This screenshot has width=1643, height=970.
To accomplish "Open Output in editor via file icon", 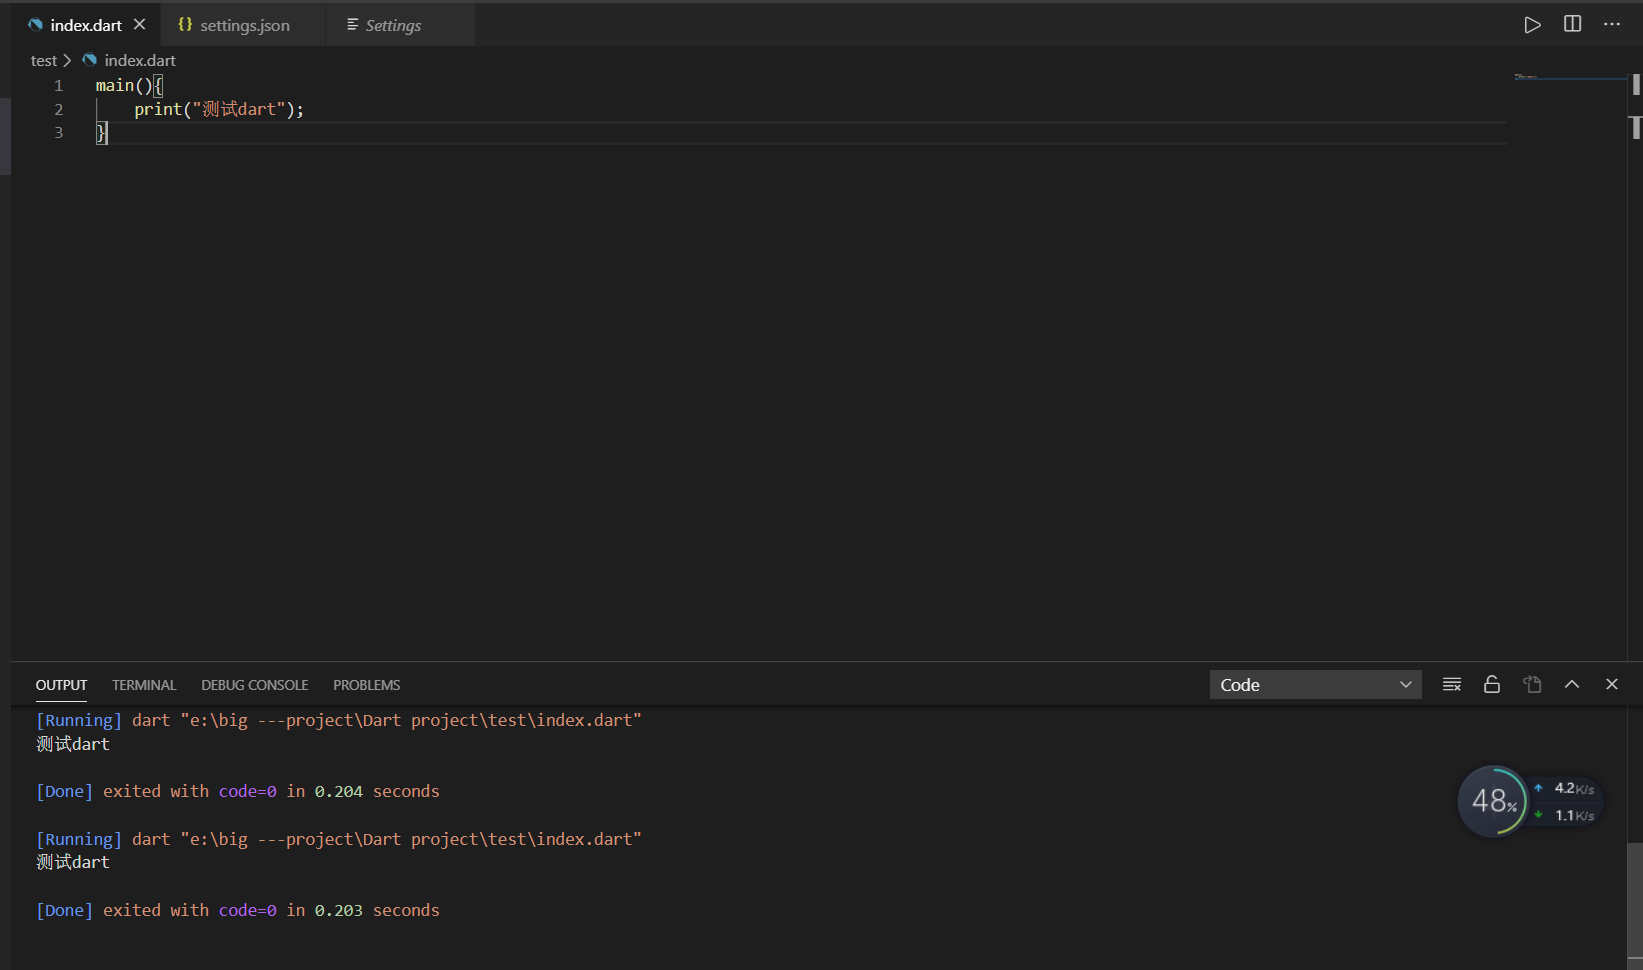I will point(1531,684).
